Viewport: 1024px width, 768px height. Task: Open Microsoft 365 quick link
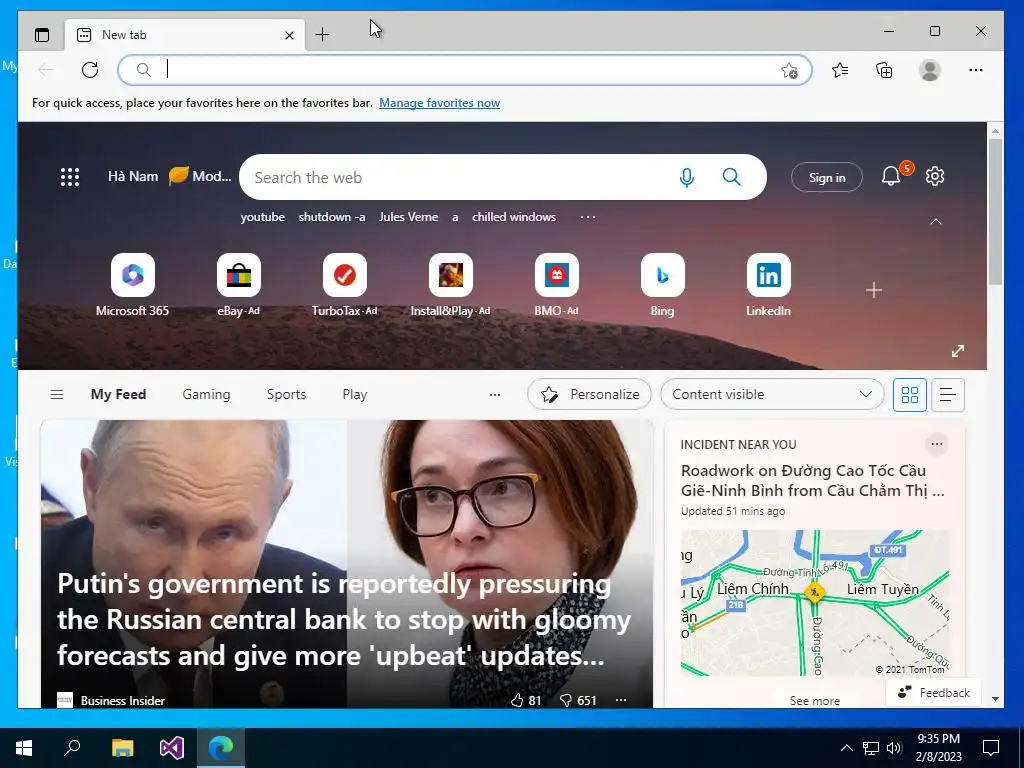[x=133, y=285]
